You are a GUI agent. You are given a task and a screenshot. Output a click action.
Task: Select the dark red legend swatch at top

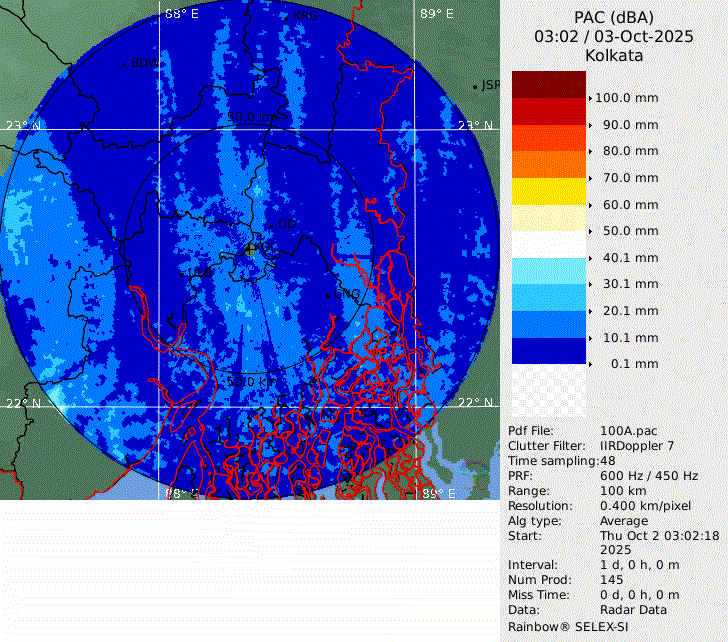(548, 84)
